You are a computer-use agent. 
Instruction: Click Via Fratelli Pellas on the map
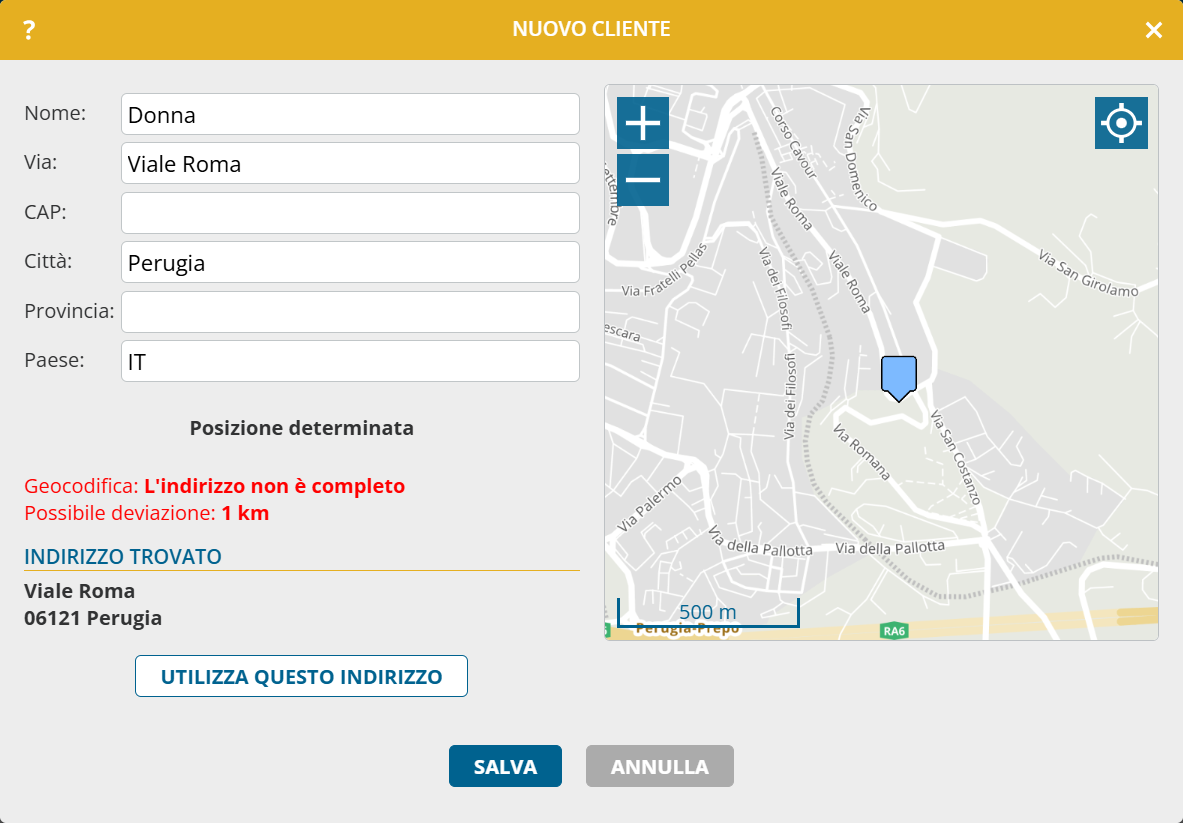tap(665, 269)
